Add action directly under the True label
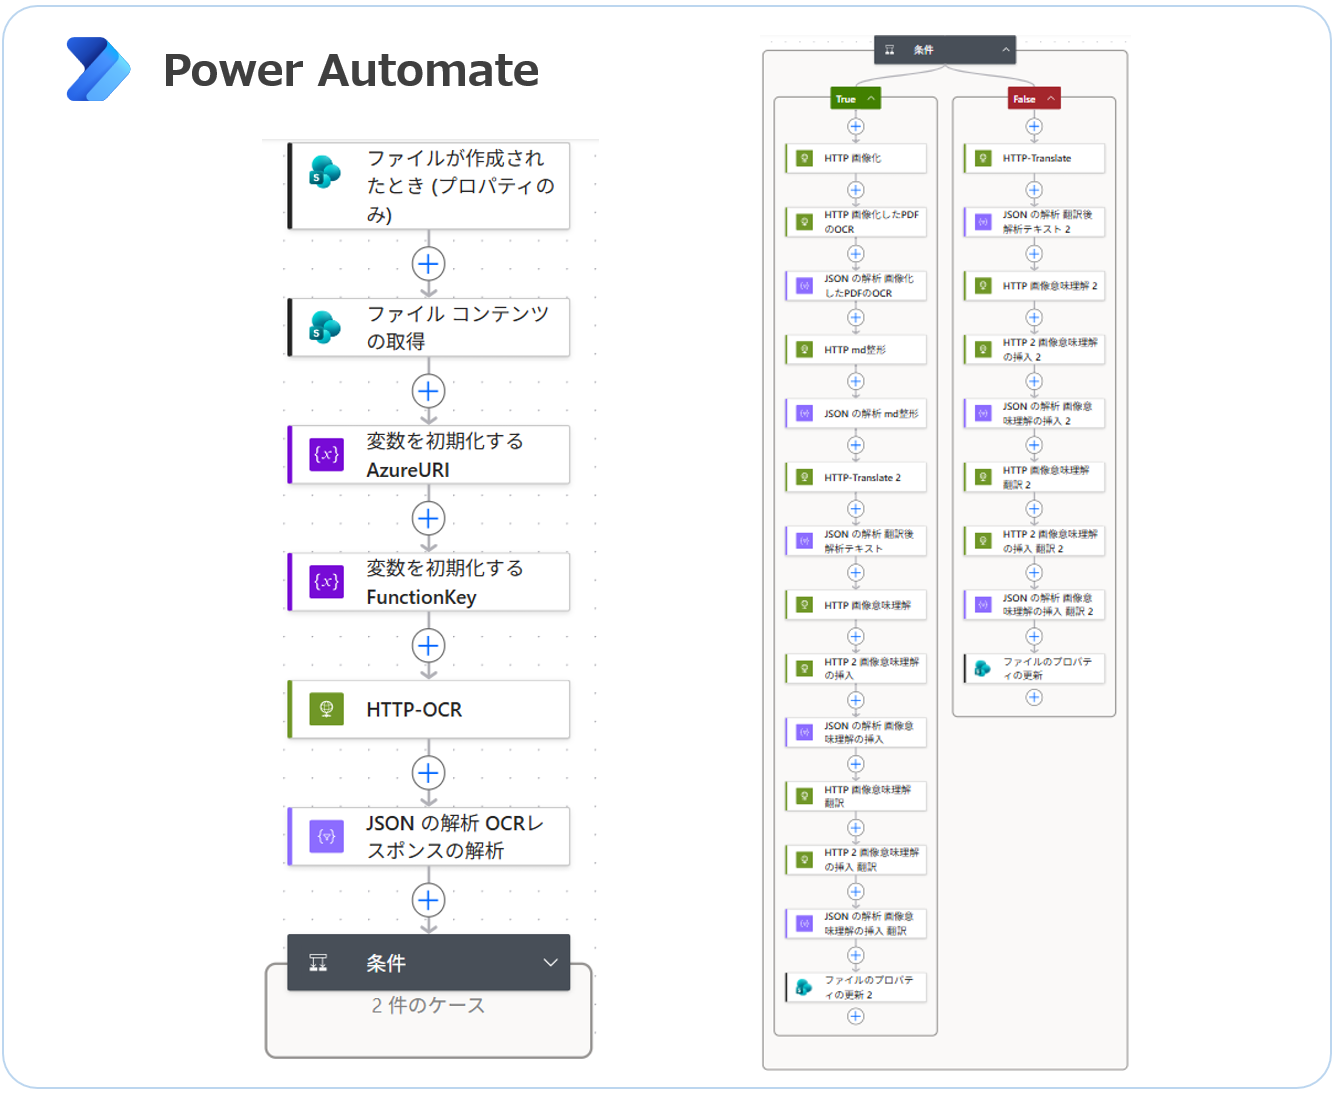Image resolution: width=1333 pixels, height=1093 pixels. point(855,126)
